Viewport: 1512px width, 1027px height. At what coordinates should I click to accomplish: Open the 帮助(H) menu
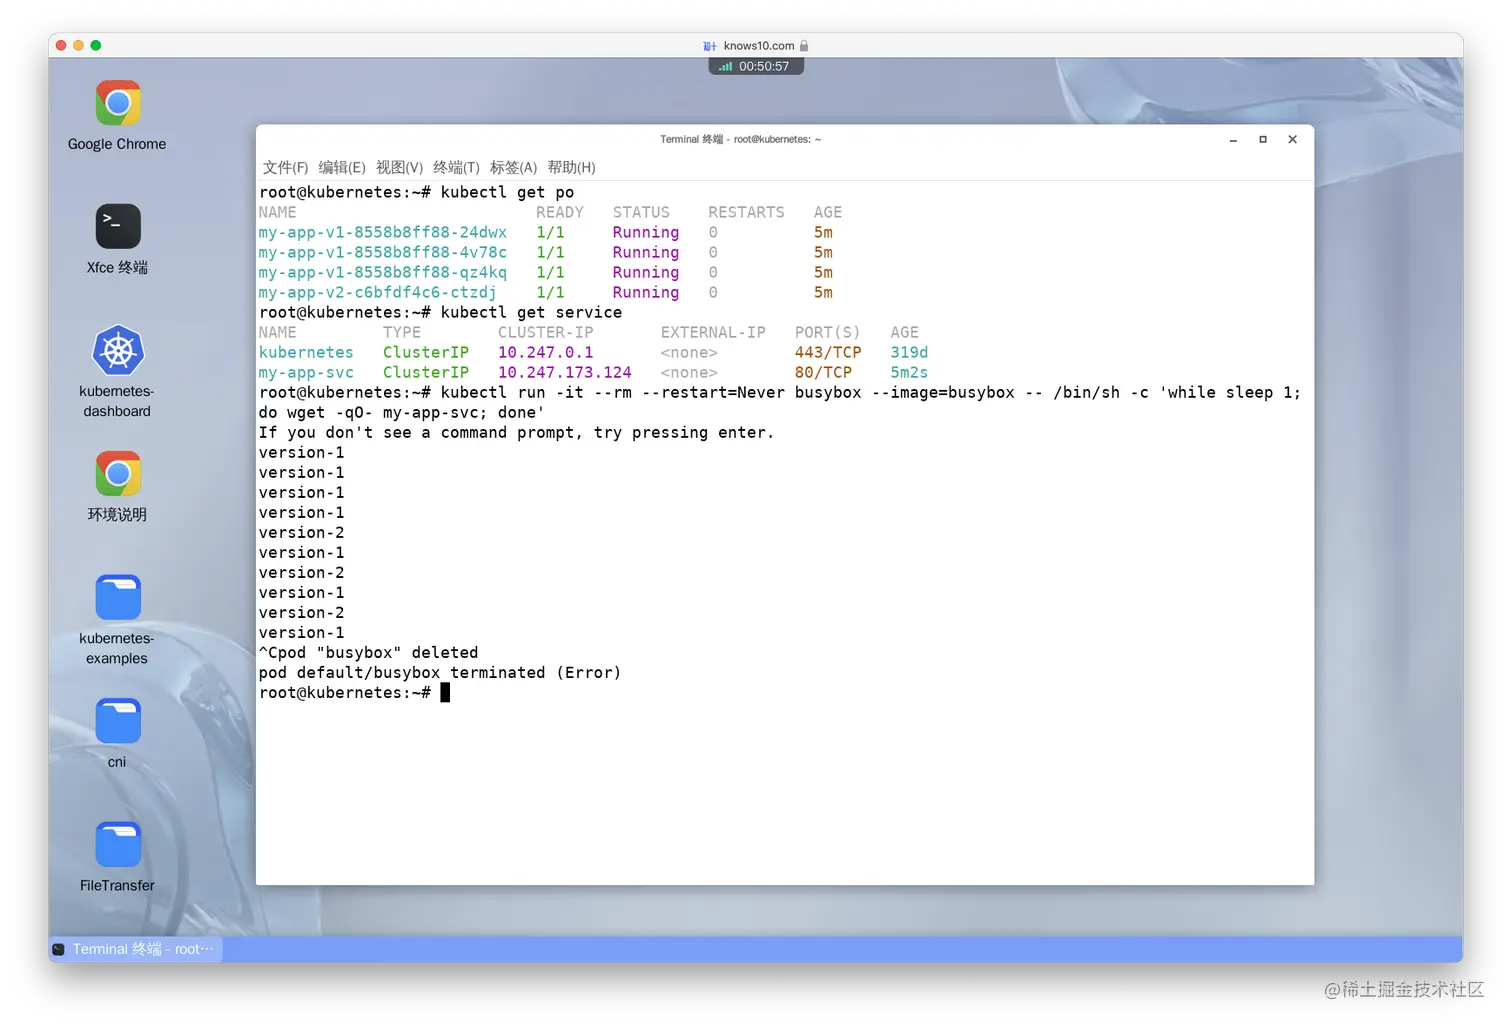572,167
